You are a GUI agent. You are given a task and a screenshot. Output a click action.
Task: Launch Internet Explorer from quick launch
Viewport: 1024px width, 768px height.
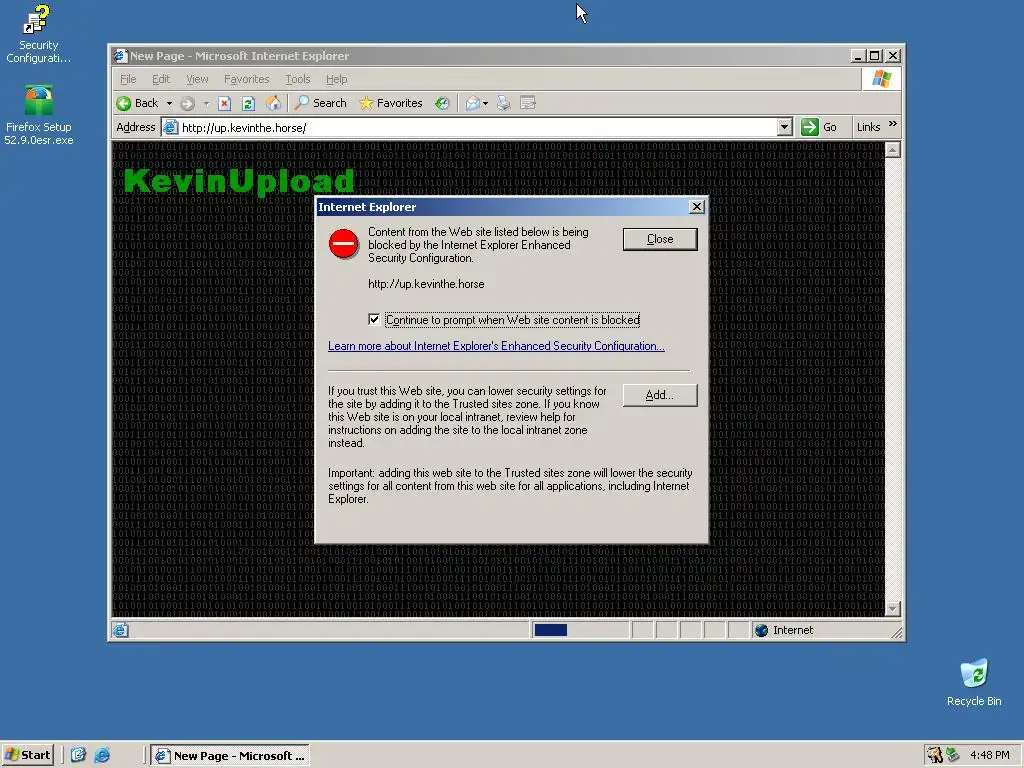click(x=103, y=756)
